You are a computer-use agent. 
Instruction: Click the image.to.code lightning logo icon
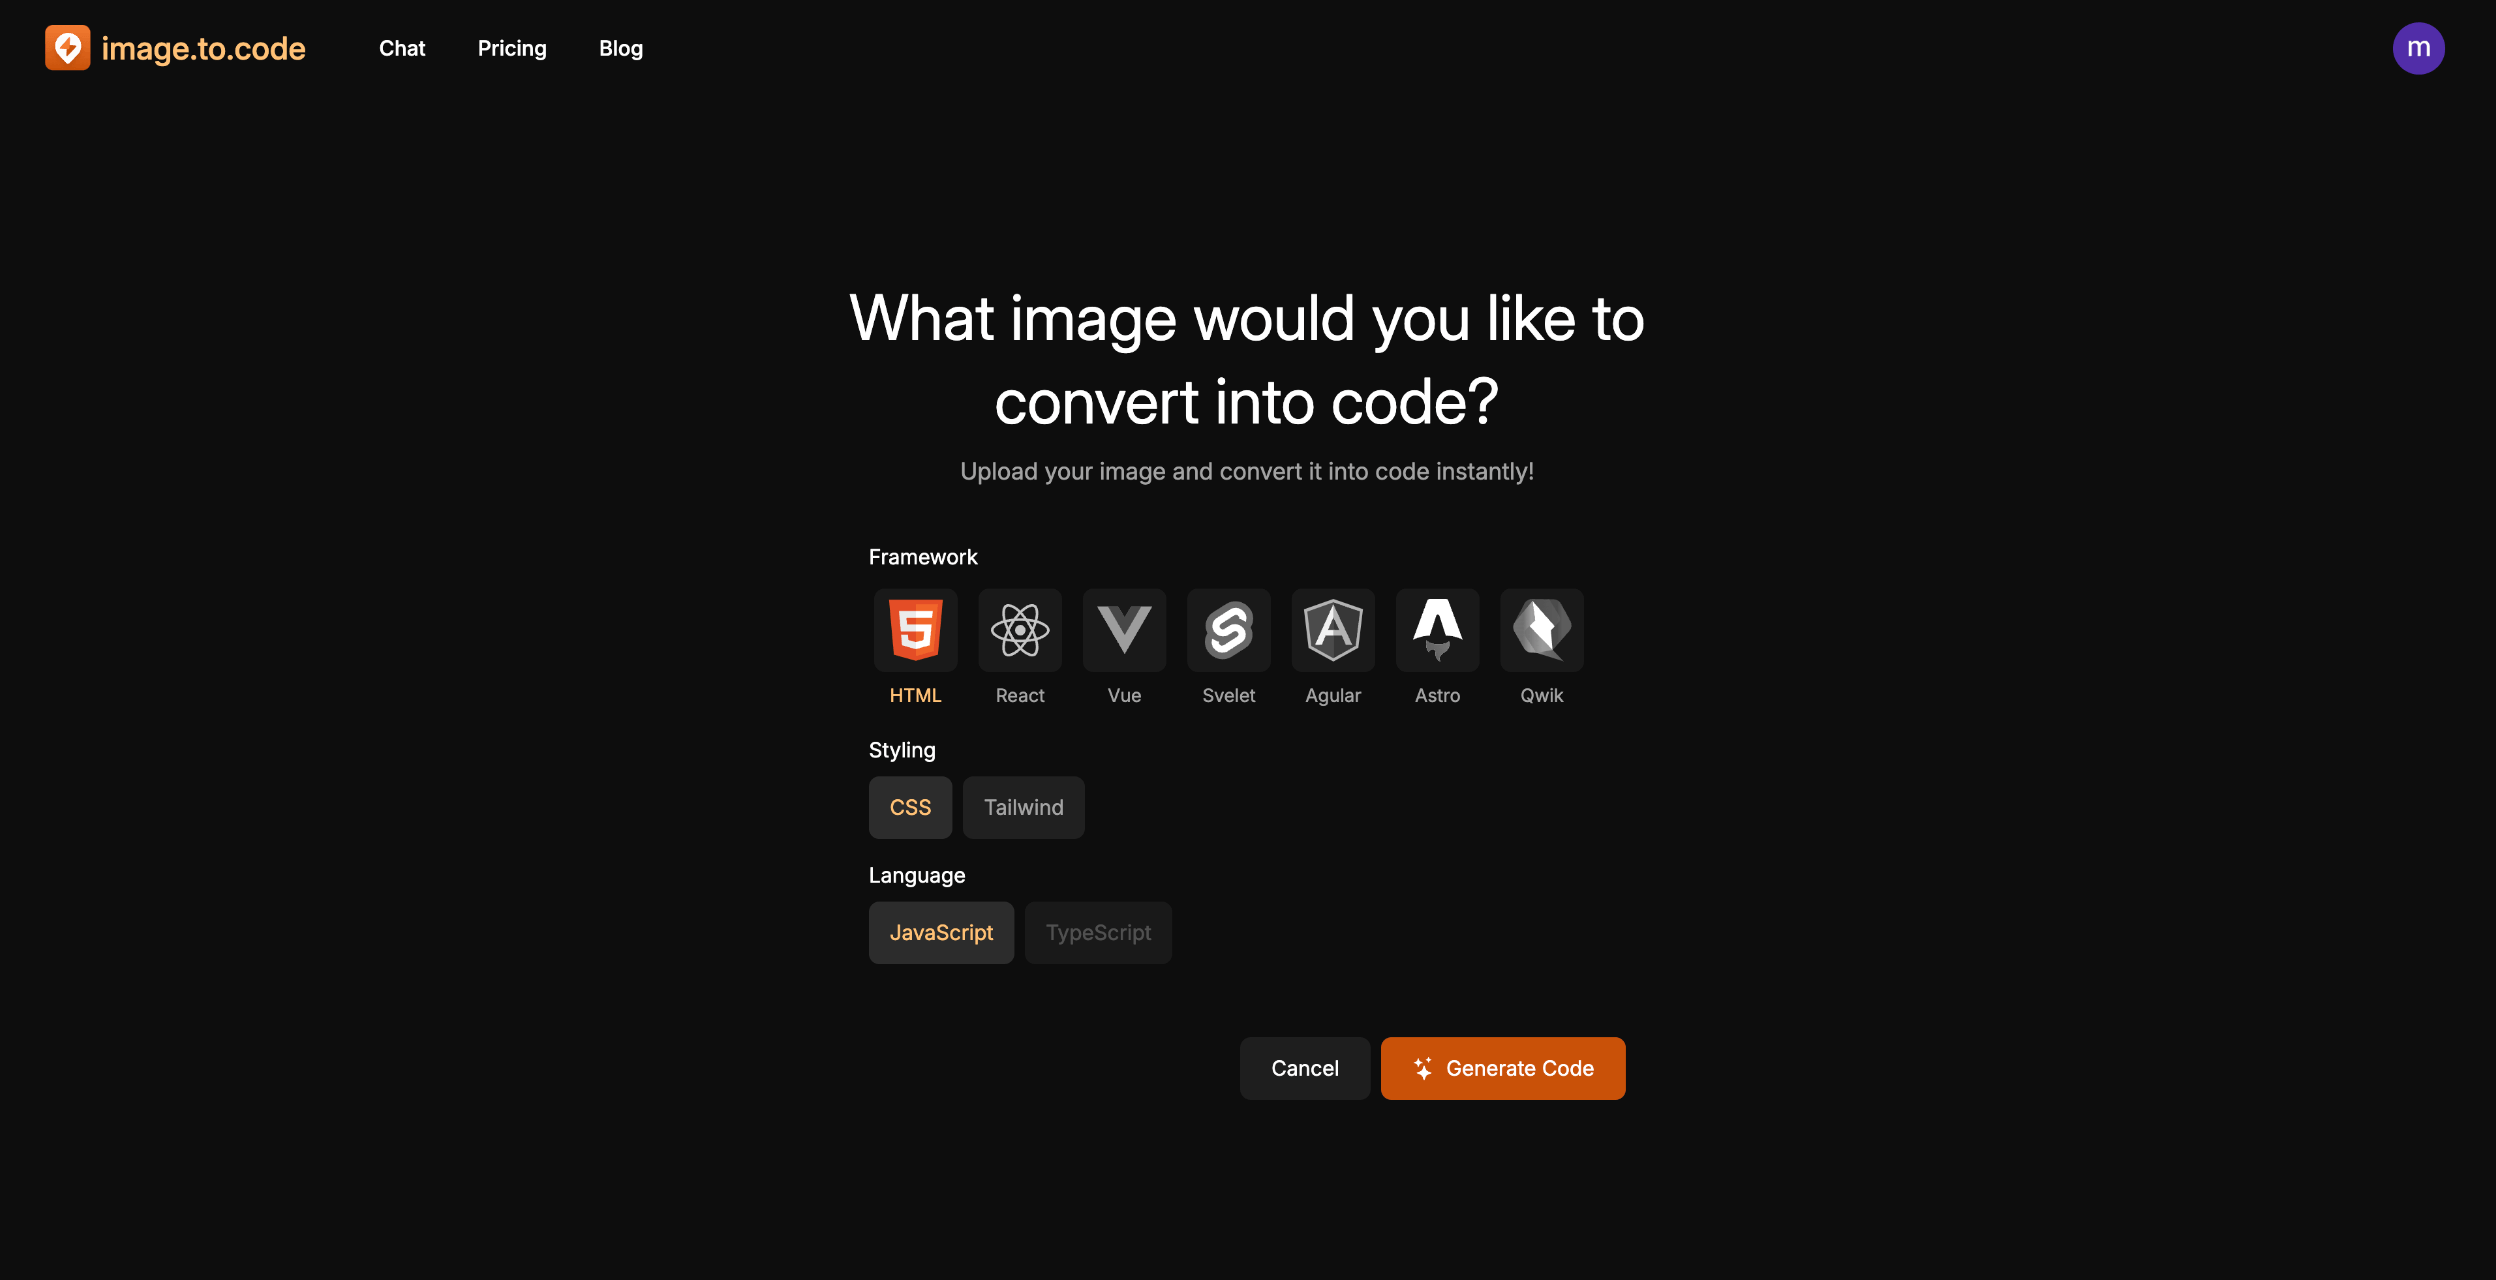67,48
